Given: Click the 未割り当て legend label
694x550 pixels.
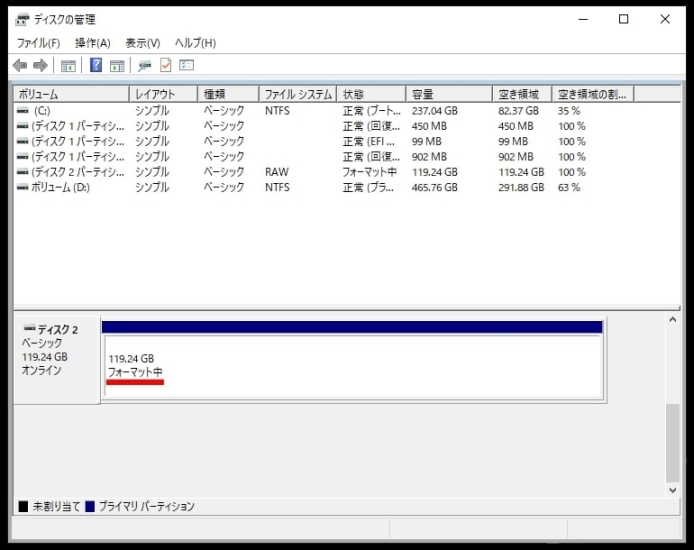Looking at the screenshot, I should click(x=56, y=506).
